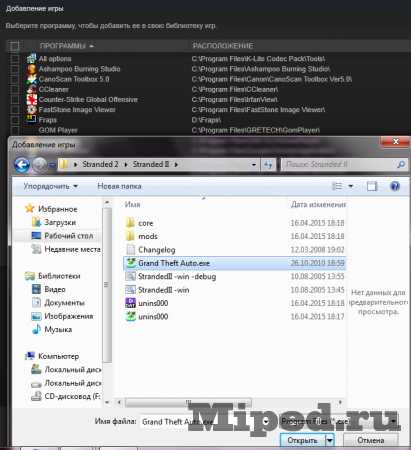Toggle the select-all checkbox in header
This screenshot has width=411, height=450.
pyautogui.click(x=14, y=46)
